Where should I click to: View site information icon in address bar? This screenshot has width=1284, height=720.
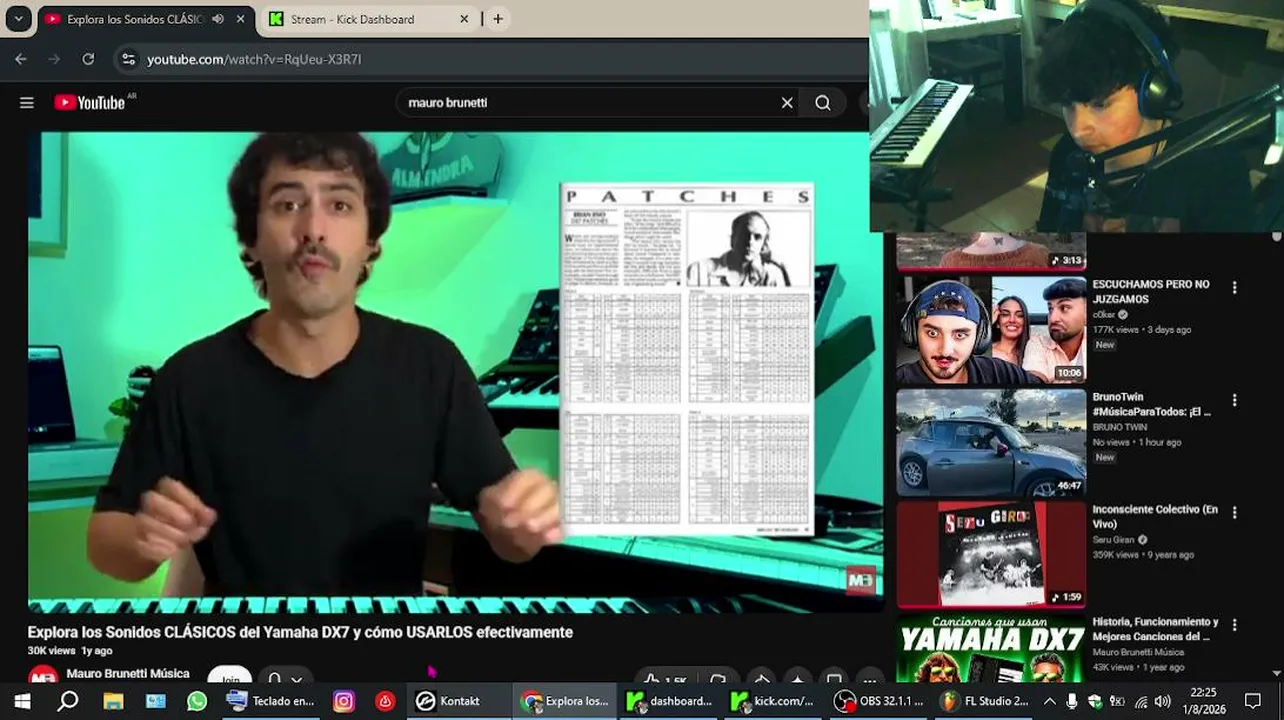click(x=128, y=59)
